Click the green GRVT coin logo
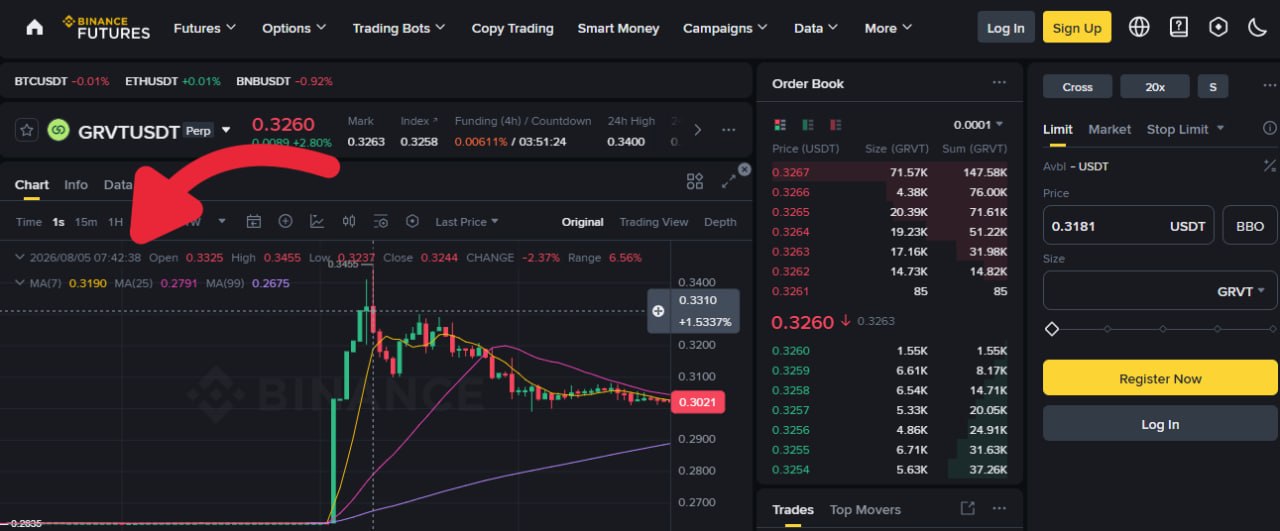 [58, 130]
